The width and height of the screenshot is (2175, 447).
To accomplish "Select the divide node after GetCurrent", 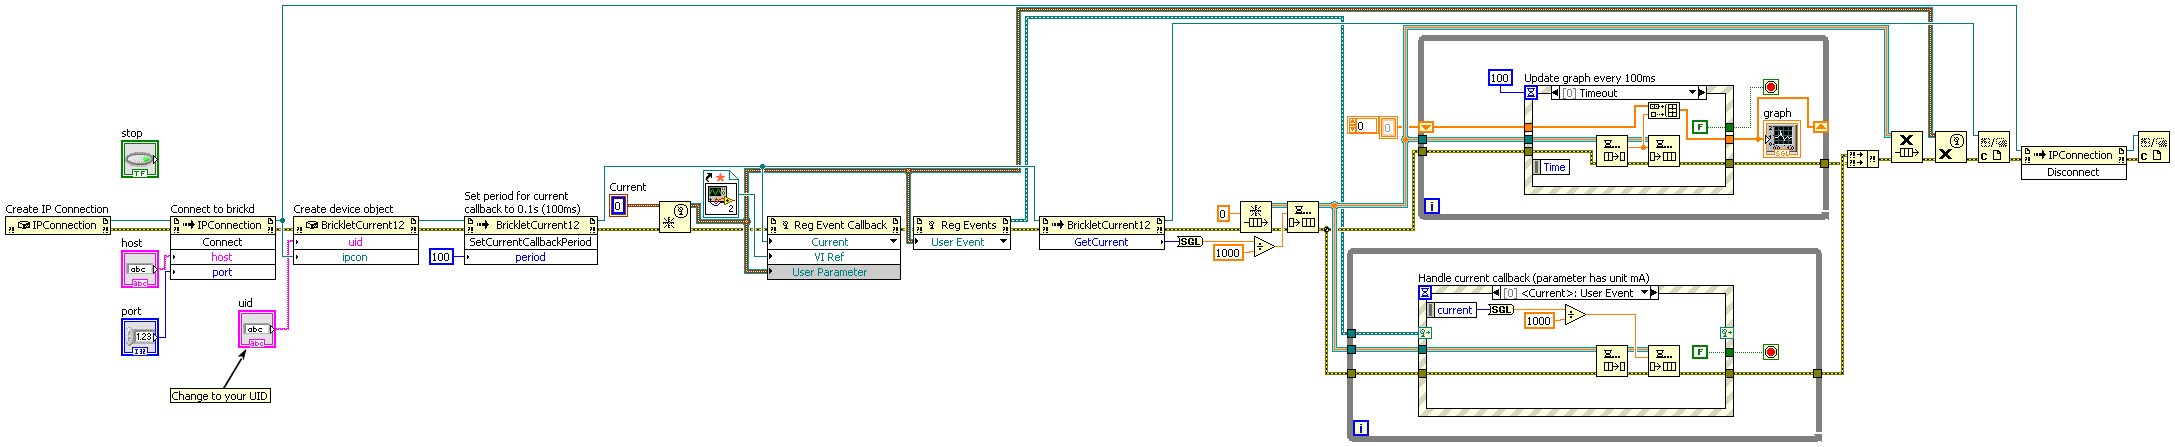I will tap(1264, 245).
